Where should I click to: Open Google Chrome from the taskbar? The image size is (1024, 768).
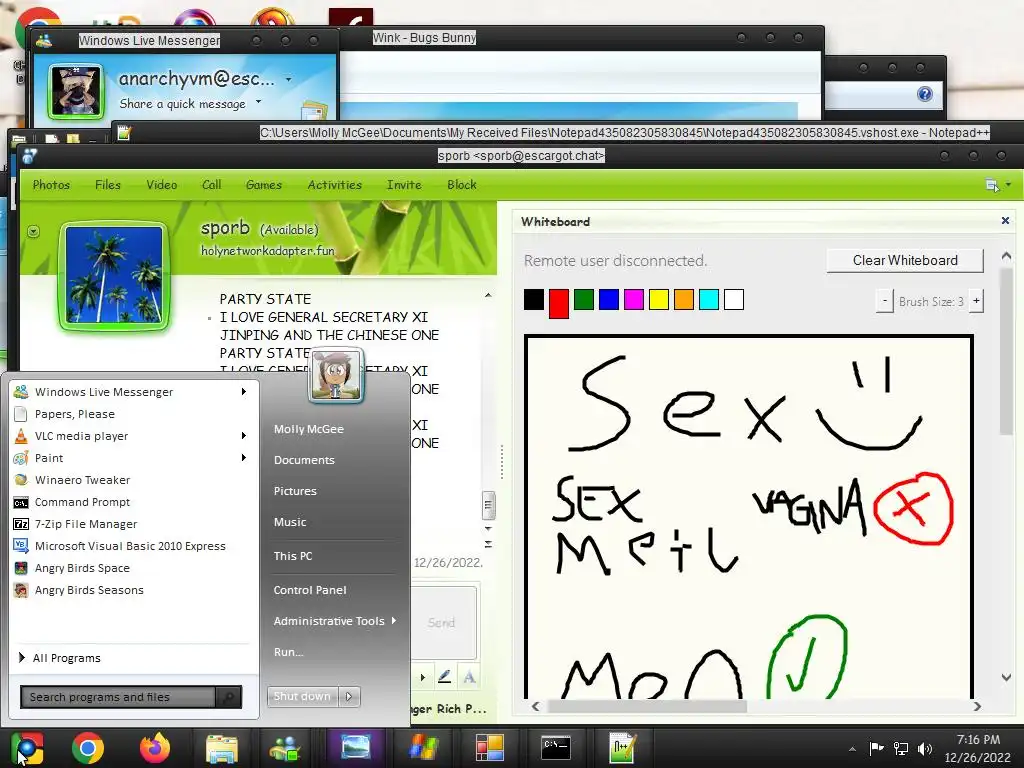click(x=88, y=748)
